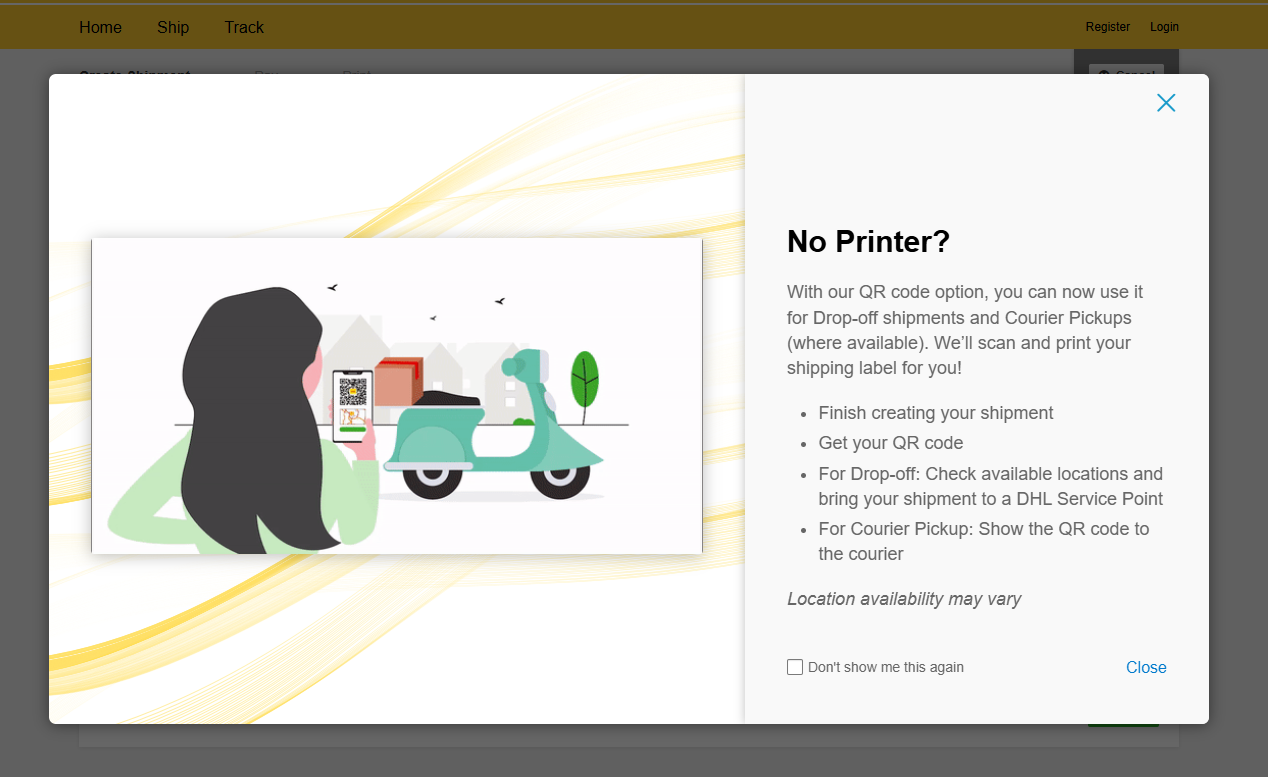This screenshot has width=1268, height=777.
Task: Click the Close link in the dialog
Action: [x=1146, y=668]
